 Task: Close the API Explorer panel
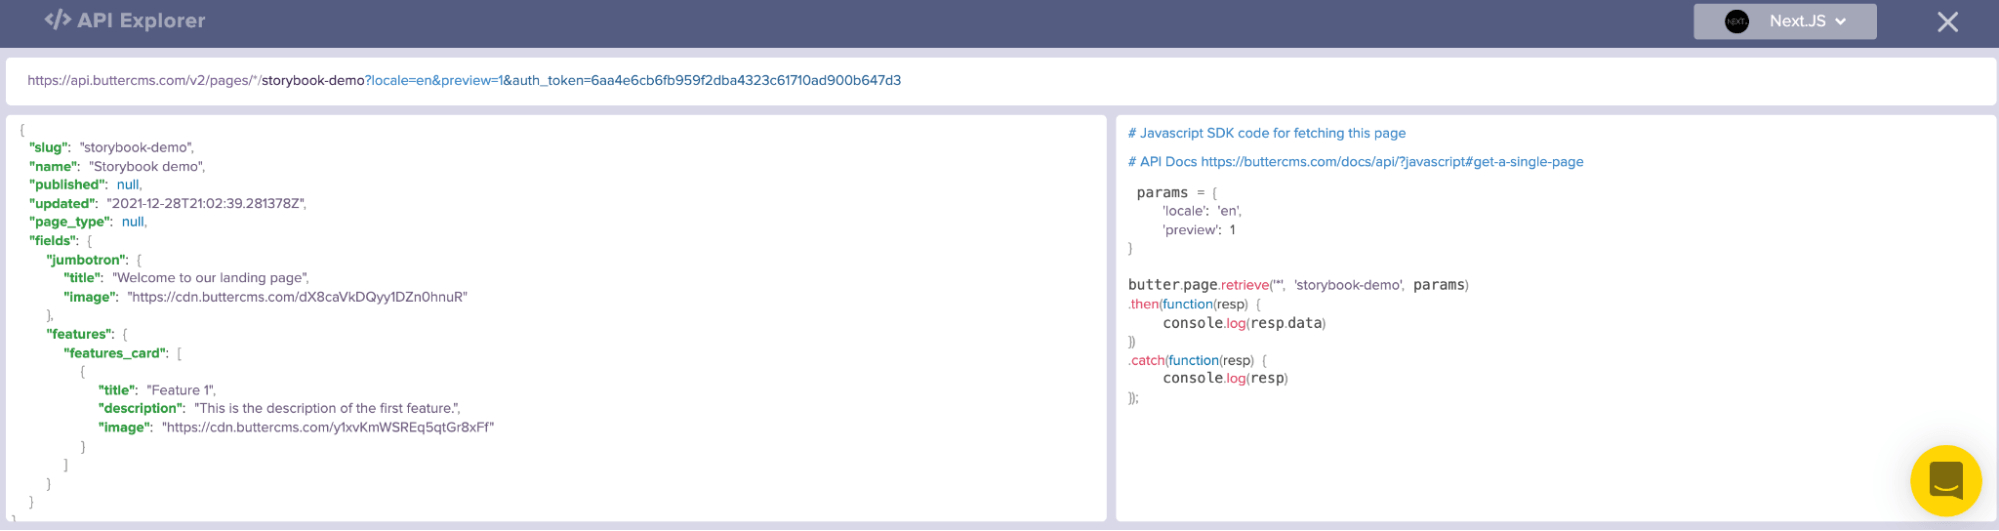pyautogui.click(x=1947, y=22)
